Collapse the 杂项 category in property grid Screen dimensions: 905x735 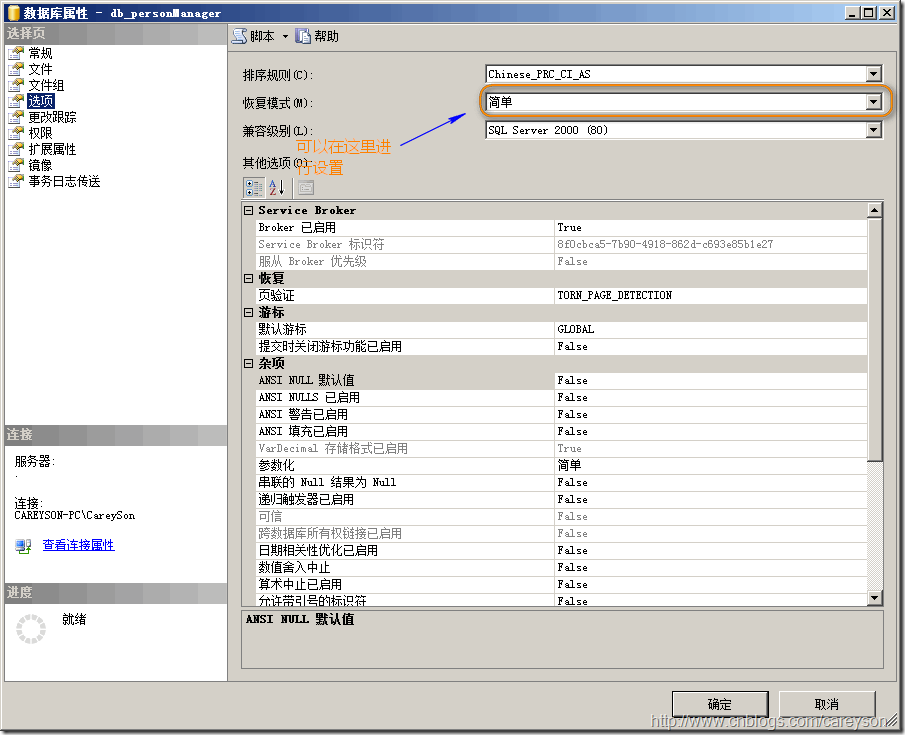[249, 364]
